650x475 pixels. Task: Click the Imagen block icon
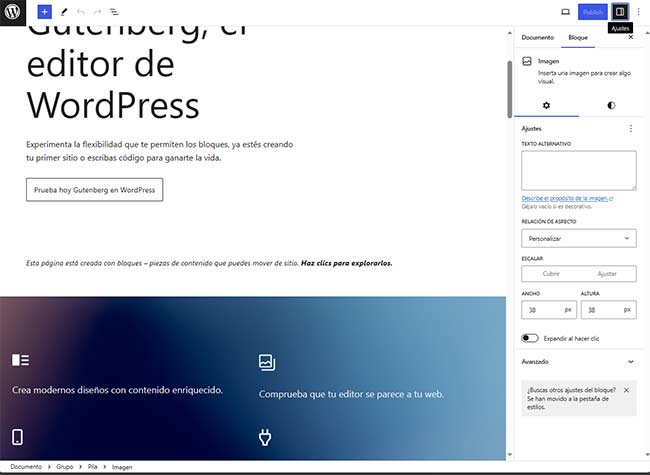[x=527, y=61]
